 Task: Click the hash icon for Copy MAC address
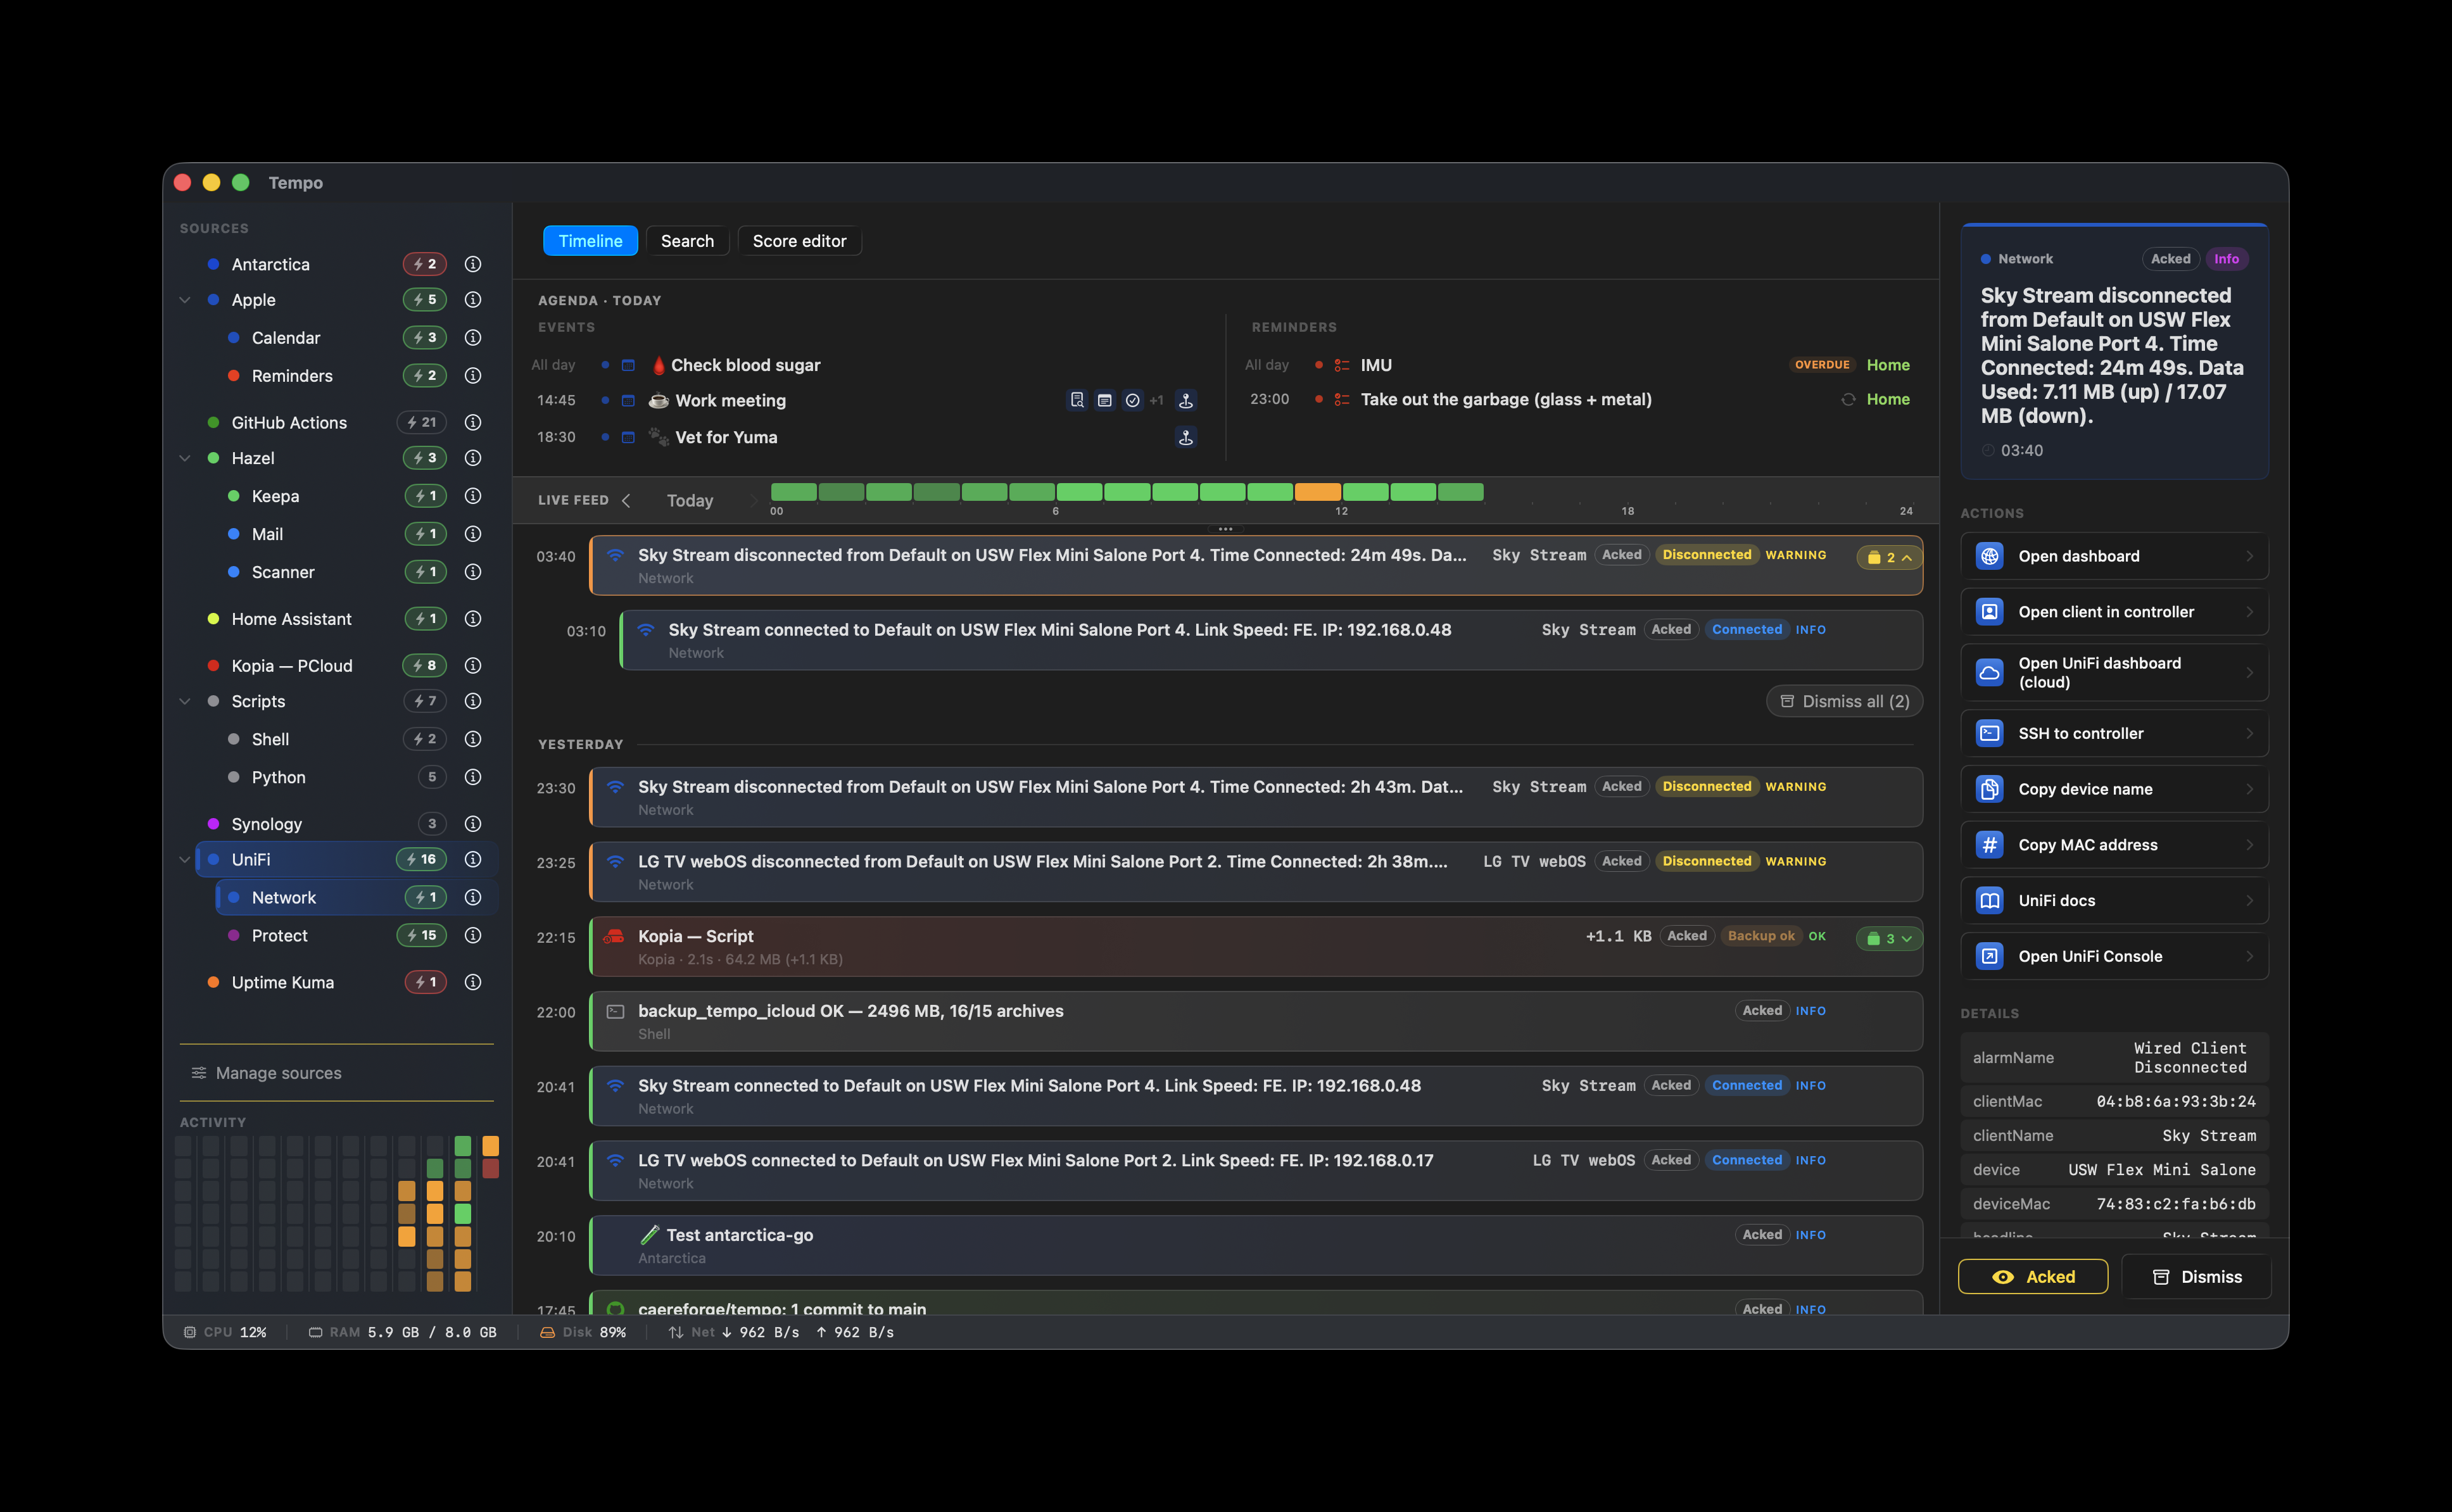pyautogui.click(x=1990, y=845)
